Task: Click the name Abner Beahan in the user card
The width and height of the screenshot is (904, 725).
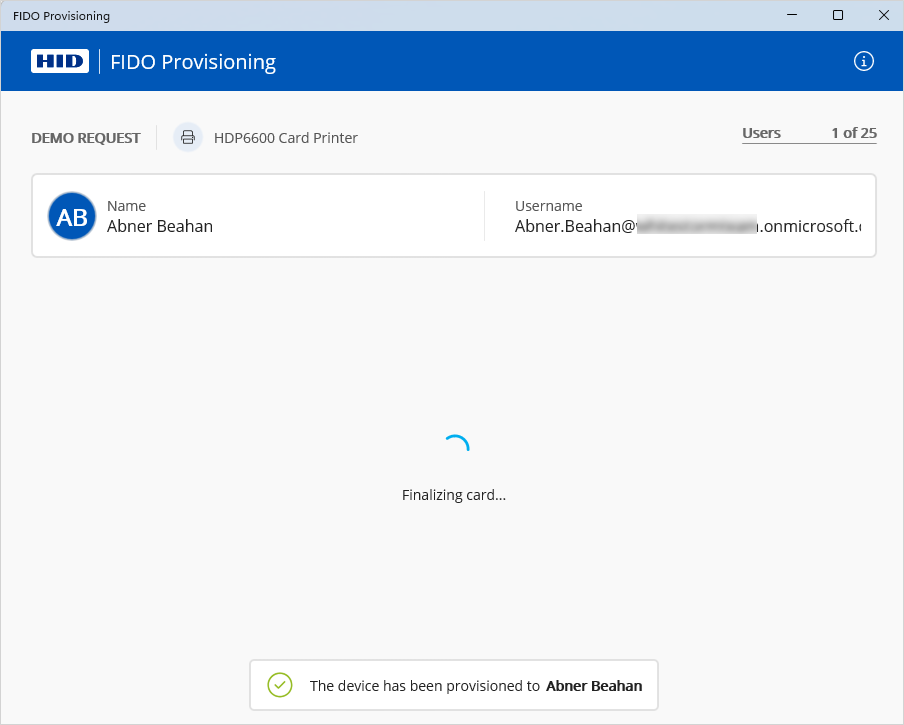Action: 160,226
